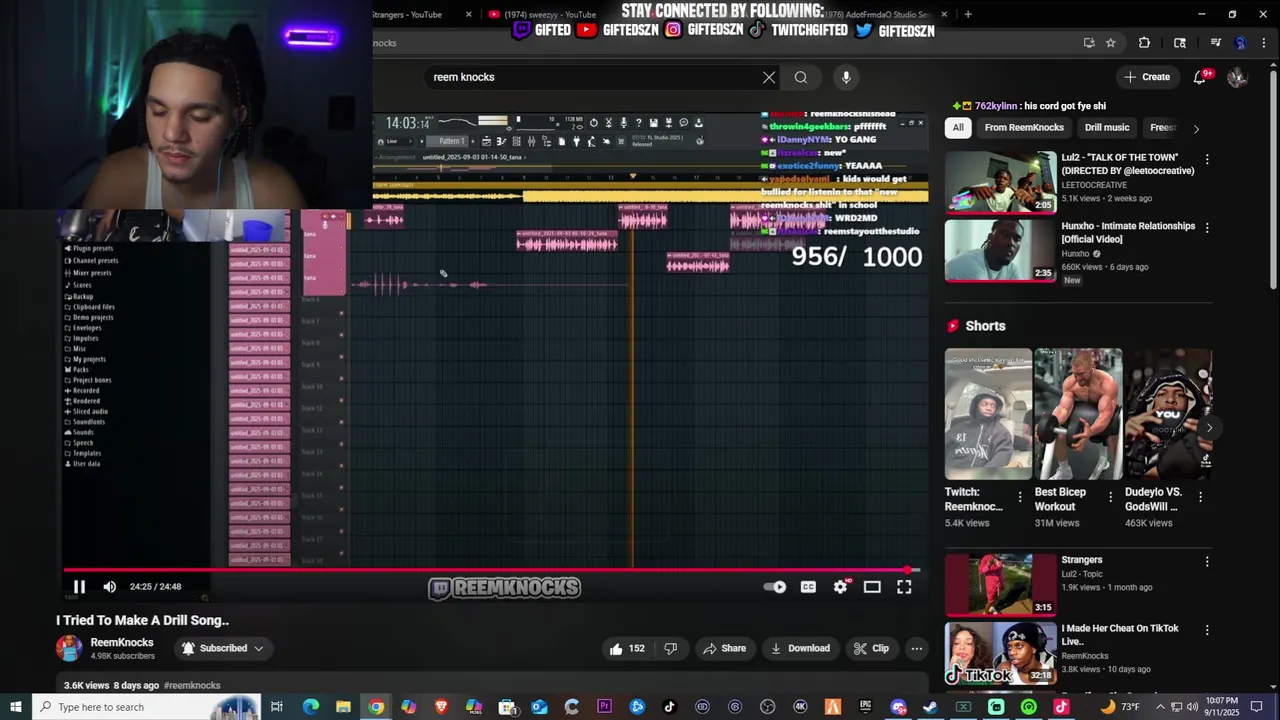Show next Shorts with the arrow
Screen dimensions: 1280x720
[1209, 427]
